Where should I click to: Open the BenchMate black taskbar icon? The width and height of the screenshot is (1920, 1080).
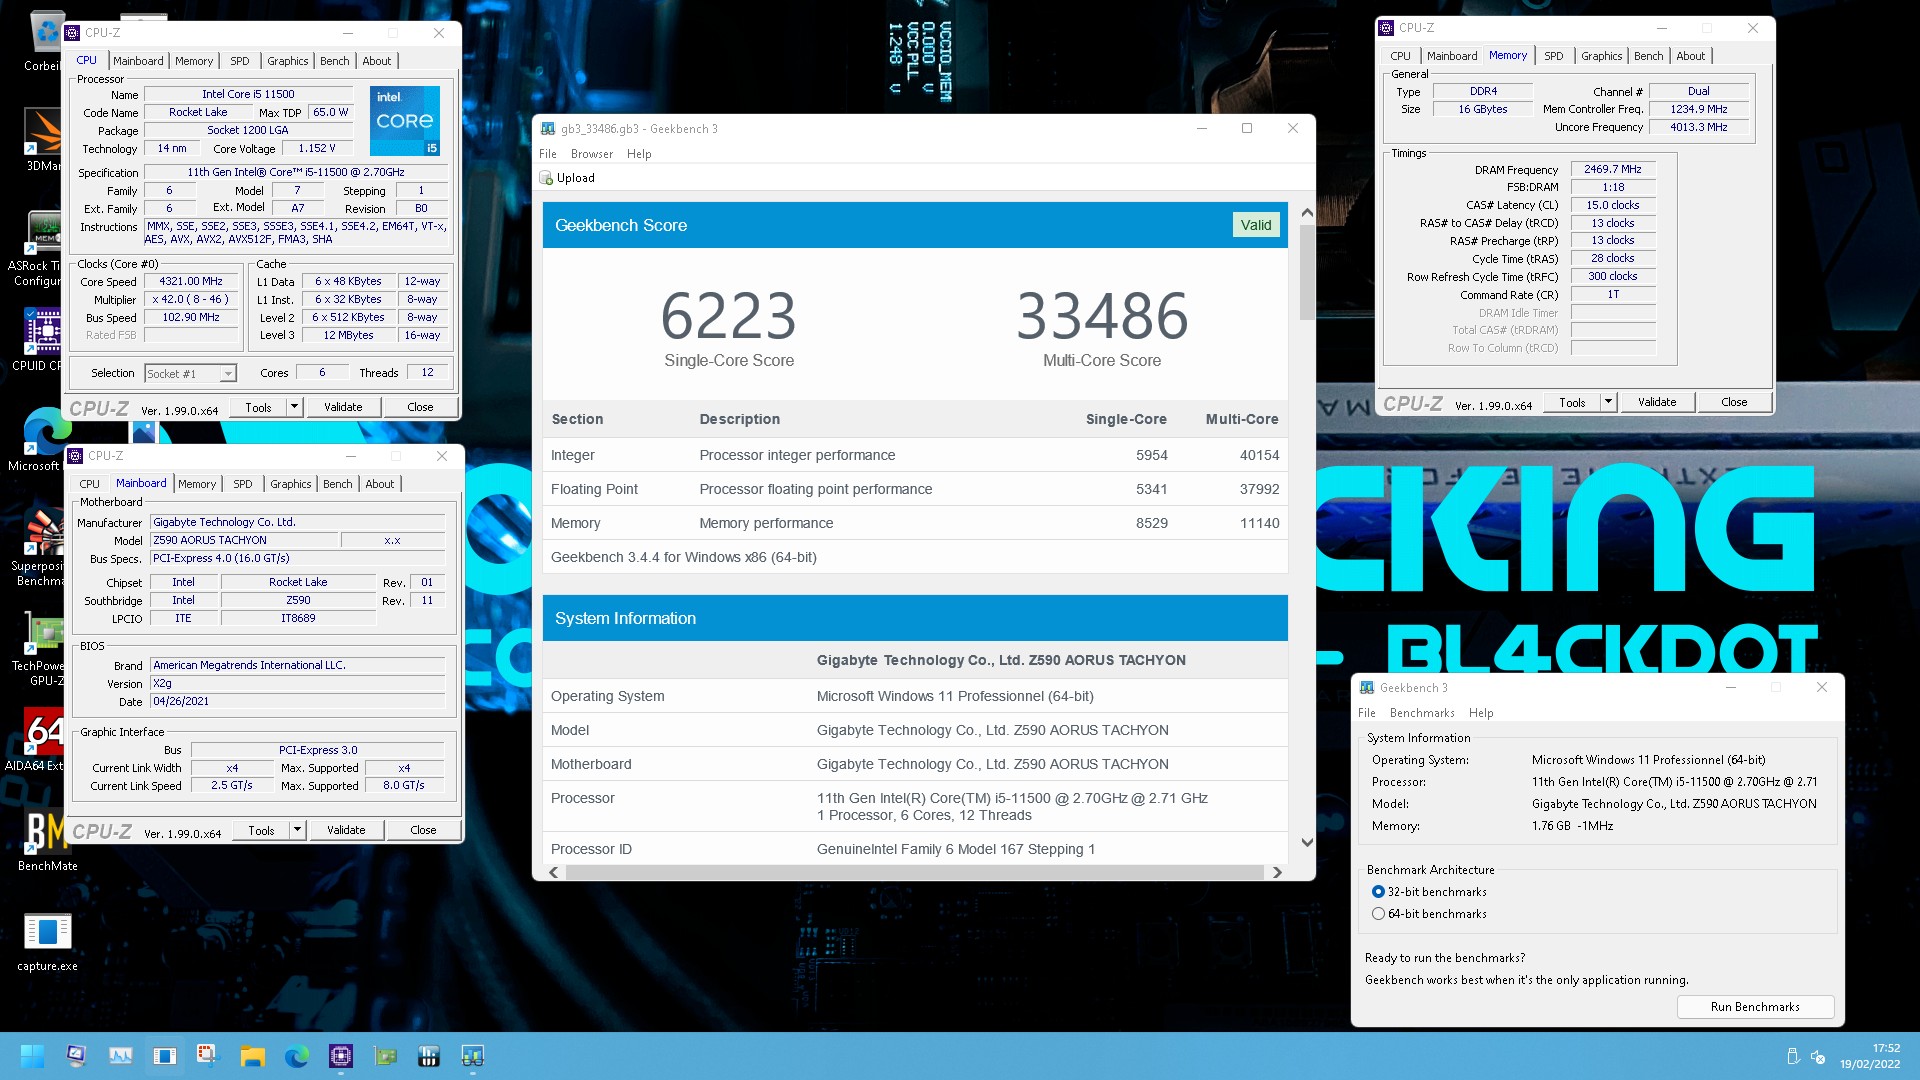pos(429,1056)
